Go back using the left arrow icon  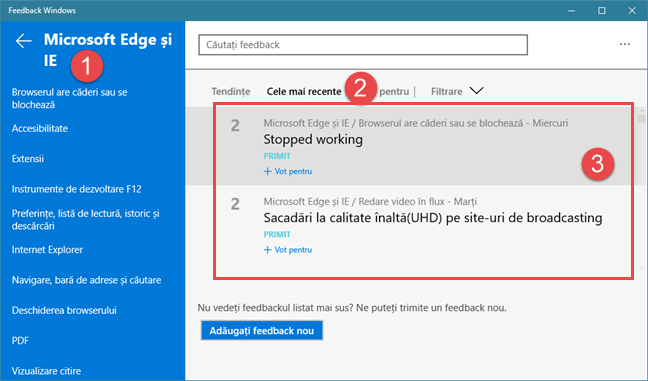[x=24, y=41]
